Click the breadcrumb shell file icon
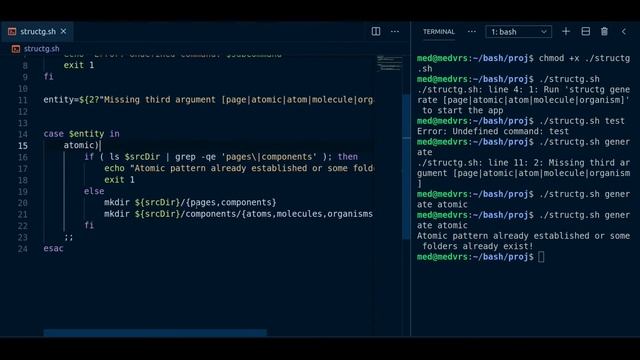Image resolution: width=640 pixels, height=360 pixels. pyautogui.click(x=16, y=49)
